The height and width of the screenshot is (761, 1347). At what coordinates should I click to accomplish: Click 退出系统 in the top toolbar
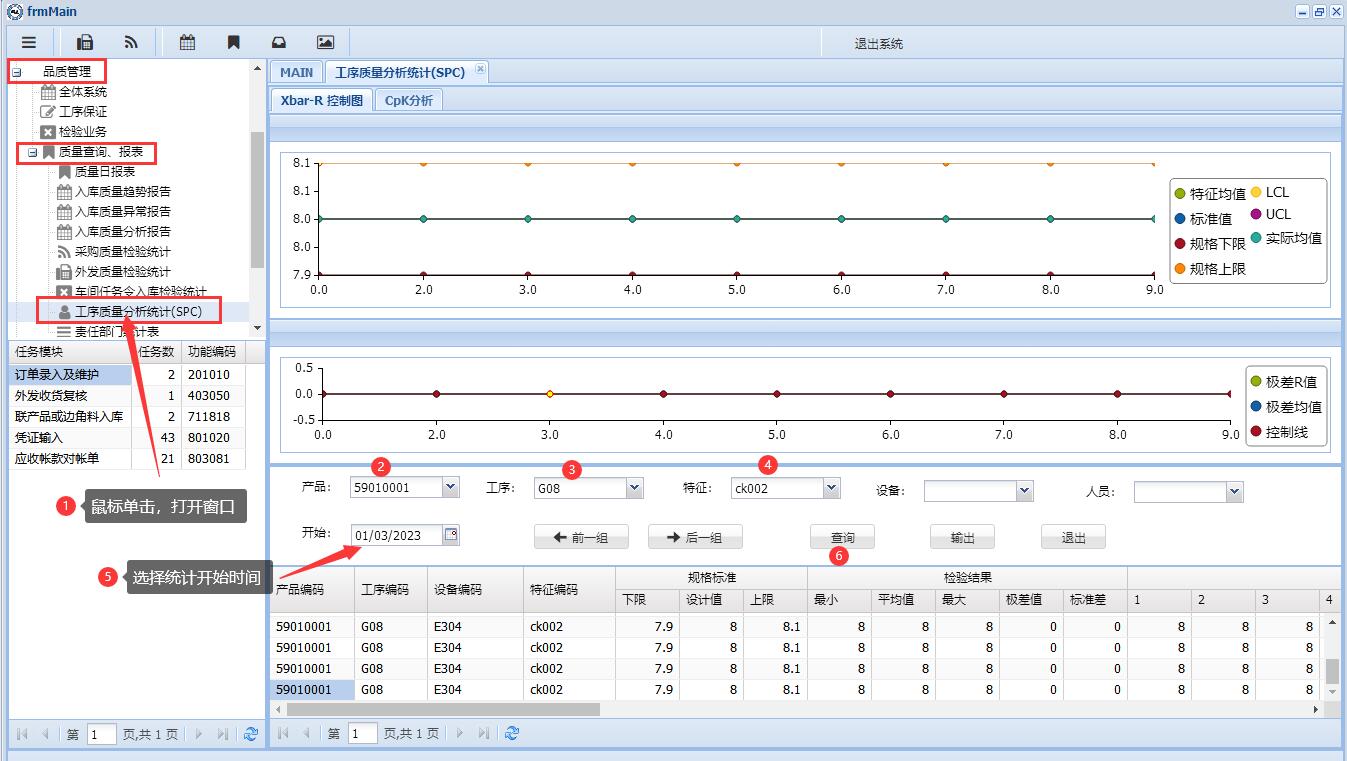(x=878, y=44)
